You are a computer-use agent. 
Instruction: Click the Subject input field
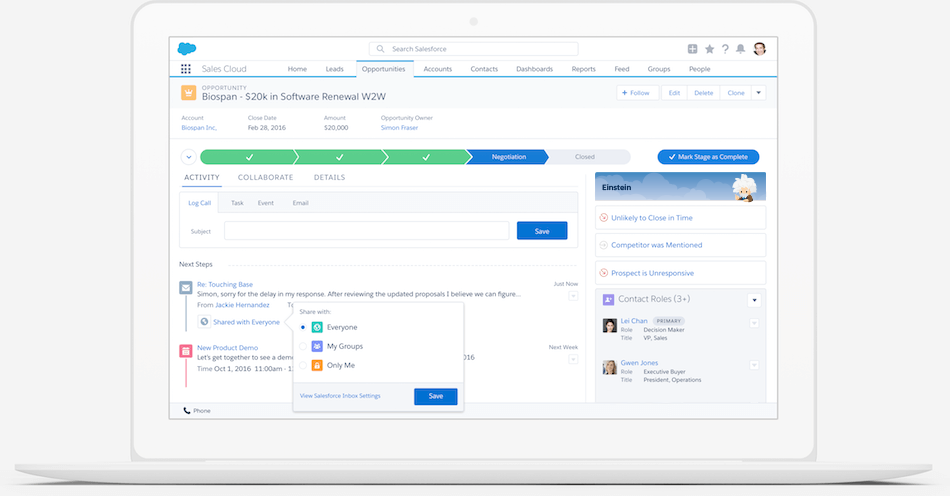pyautogui.click(x=366, y=231)
